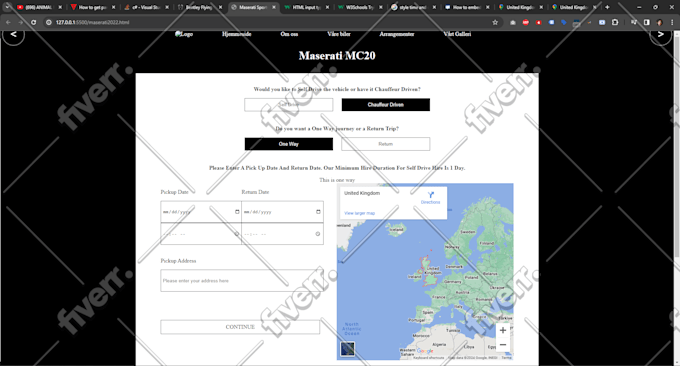Switch to the How to embed tab

tap(466, 7)
